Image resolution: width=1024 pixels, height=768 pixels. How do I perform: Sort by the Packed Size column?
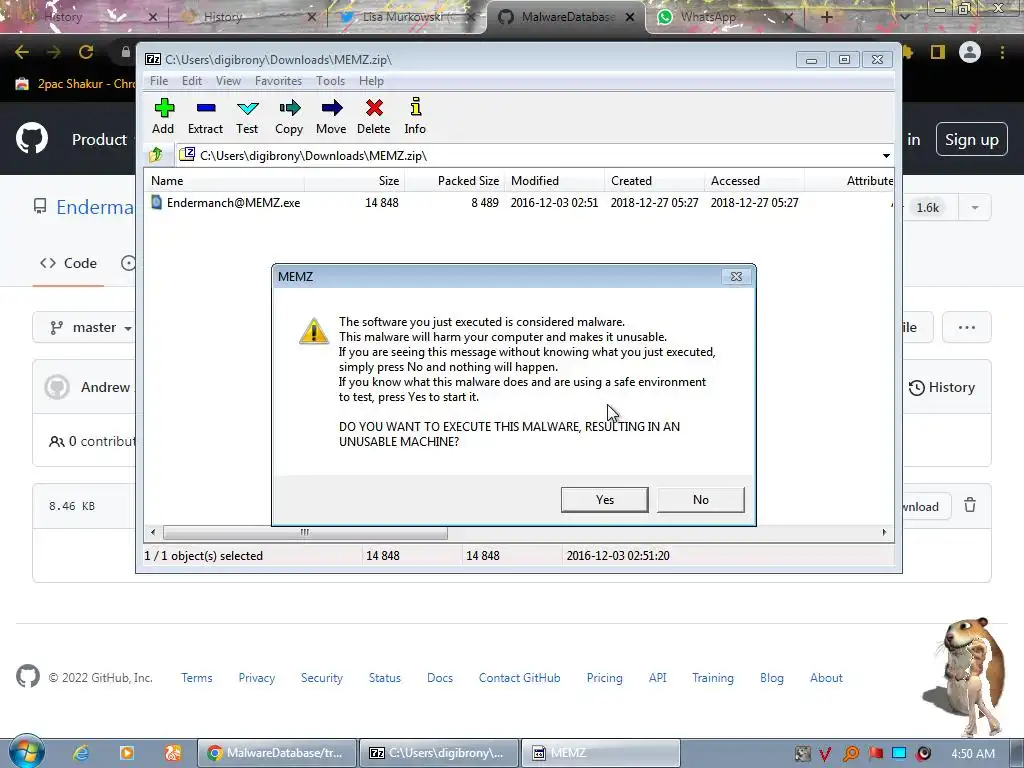[x=455, y=181]
